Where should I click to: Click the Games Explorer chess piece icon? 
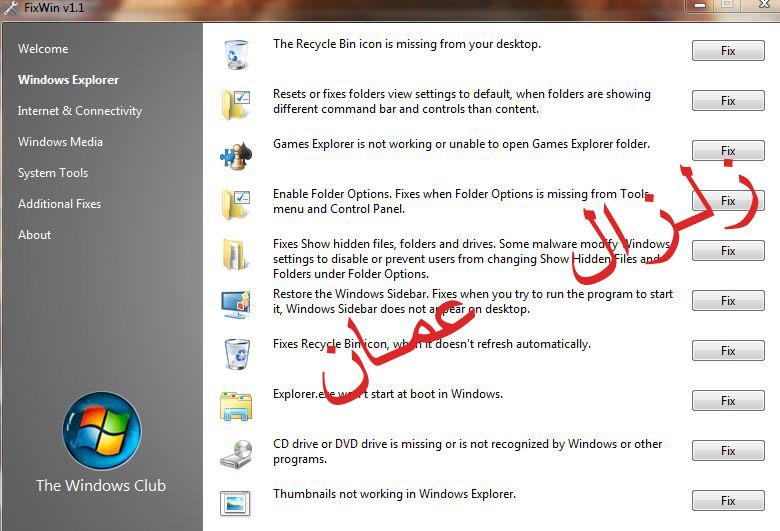pos(238,155)
